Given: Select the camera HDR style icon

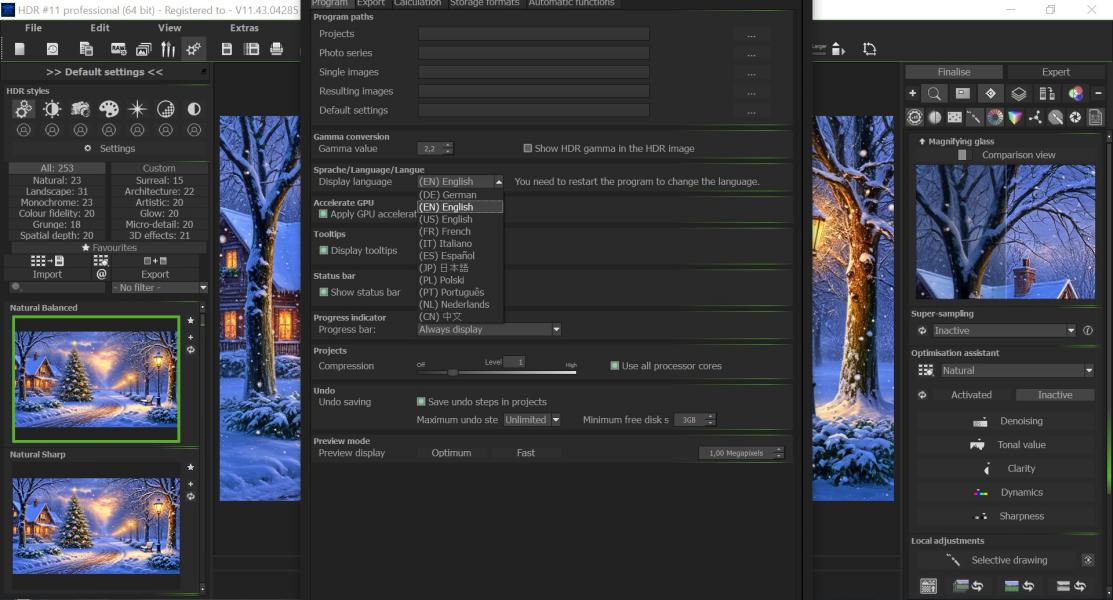Looking at the screenshot, I should pyautogui.click(x=80, y=109).
